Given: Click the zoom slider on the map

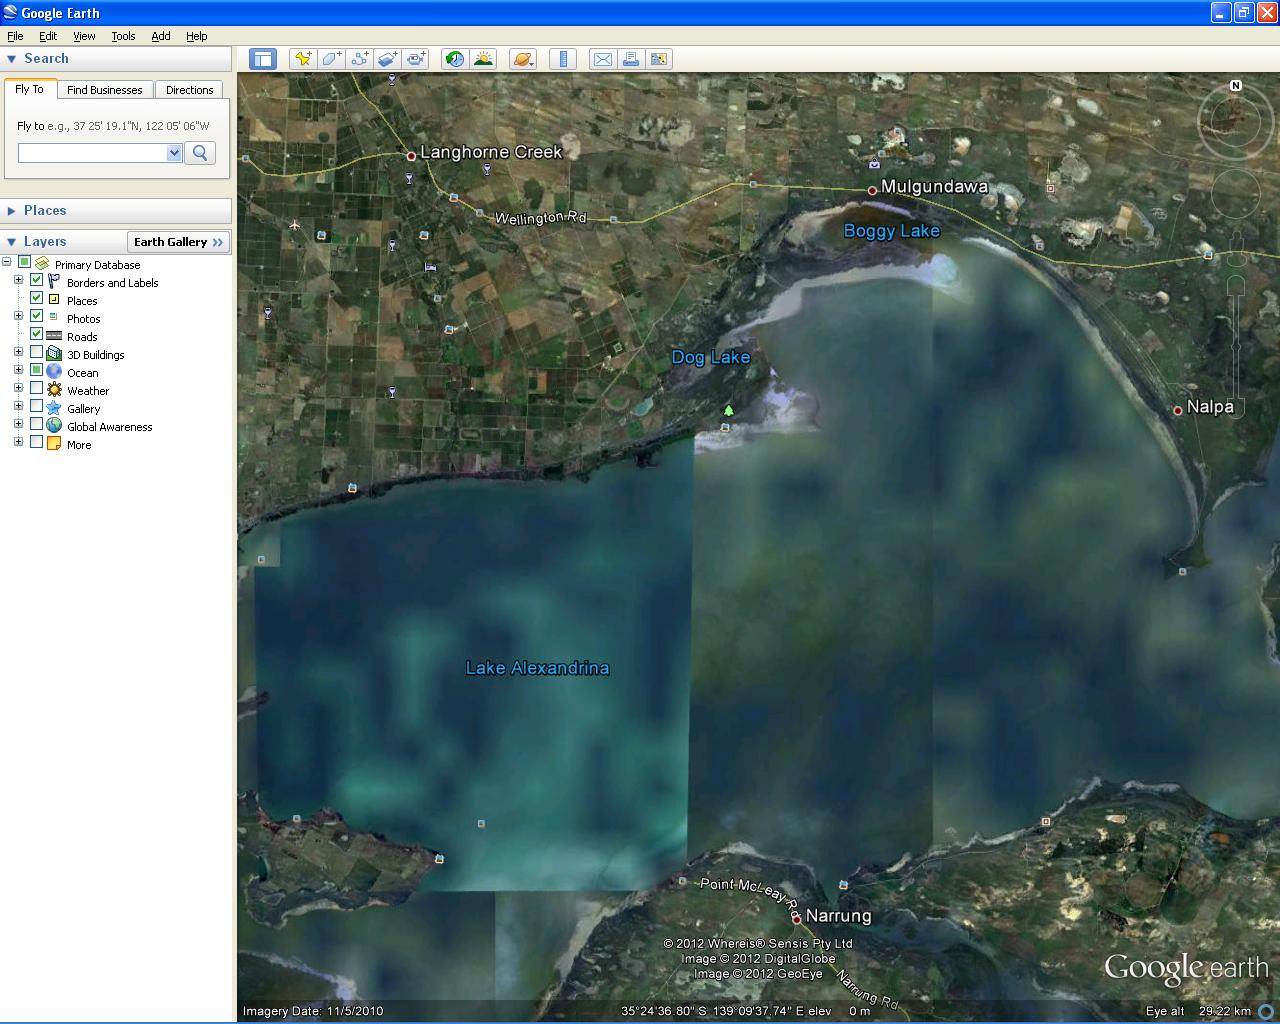Looking at the screenshot, I should point(1236,345).
